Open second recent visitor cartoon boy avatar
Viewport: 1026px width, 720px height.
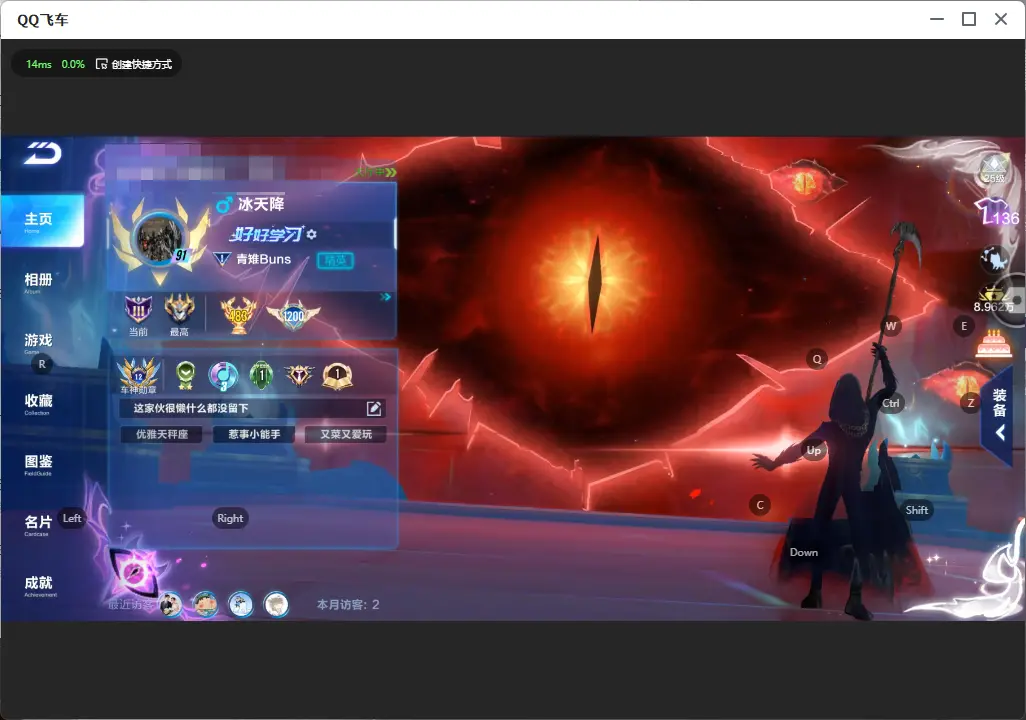(205, 605)
